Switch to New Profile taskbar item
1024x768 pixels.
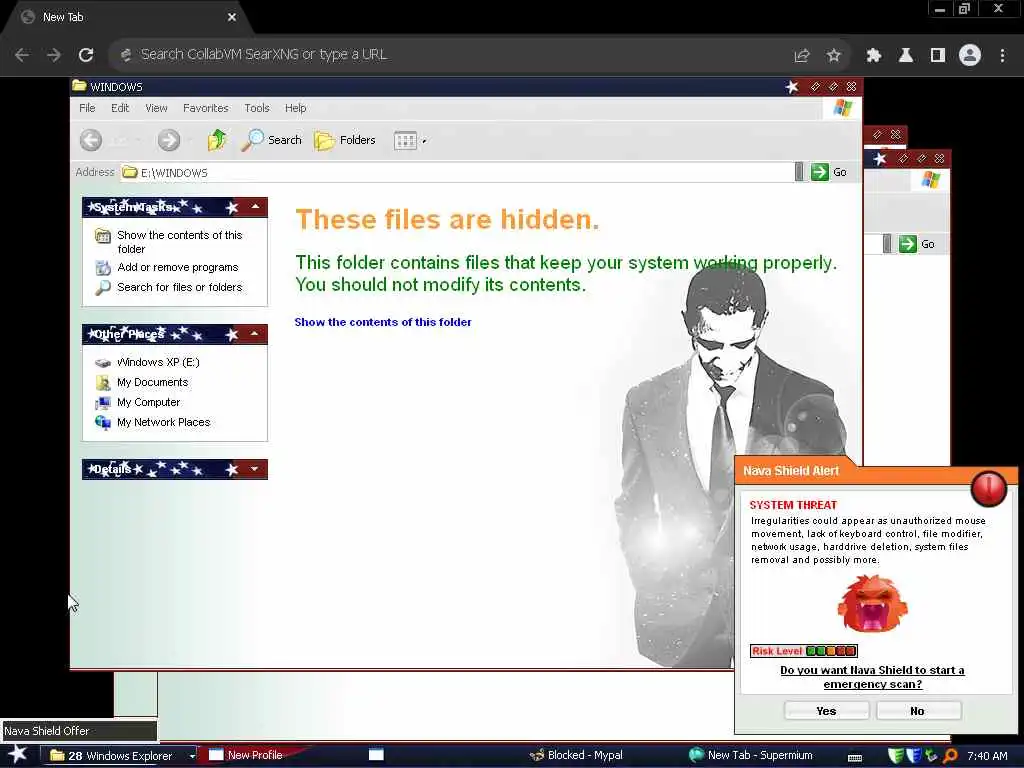(246, 755)
